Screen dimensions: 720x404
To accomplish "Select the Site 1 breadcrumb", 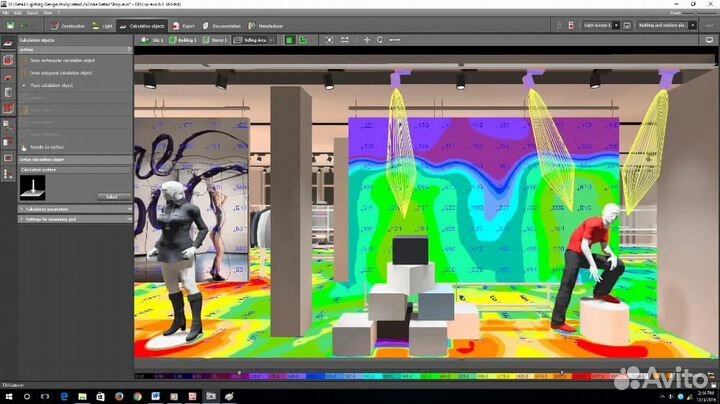I will point(153,40).
